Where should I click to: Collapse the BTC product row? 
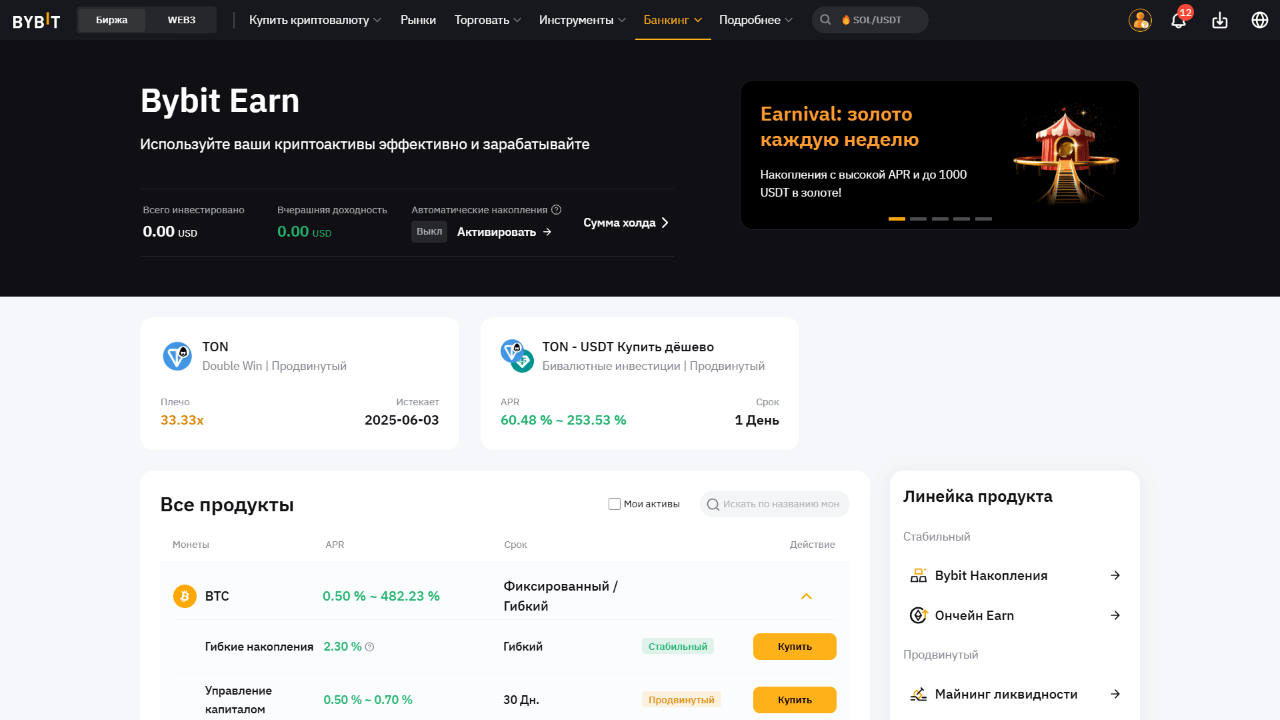[x=806, y=596]
